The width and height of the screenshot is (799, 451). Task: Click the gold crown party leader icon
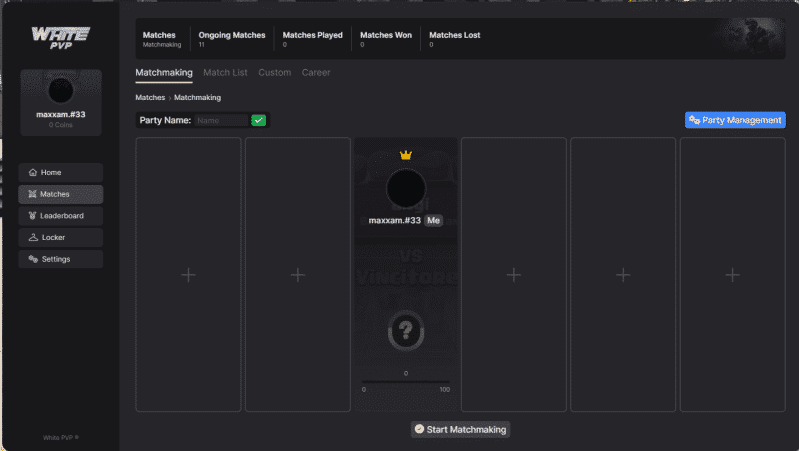pos(406,154)
